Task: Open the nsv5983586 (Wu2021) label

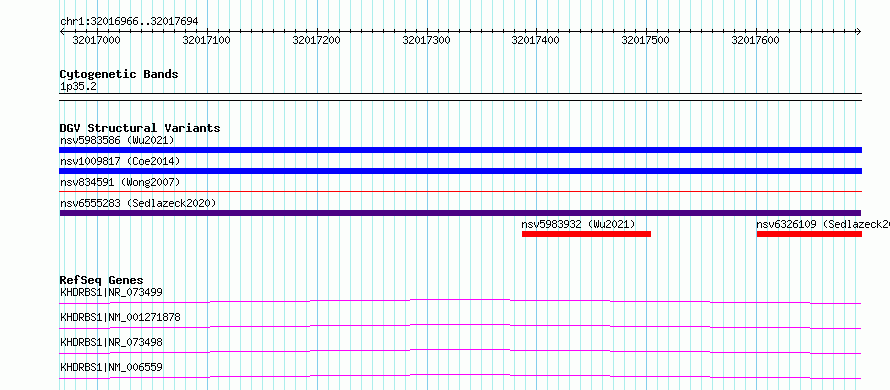Action: pos(117,140)
